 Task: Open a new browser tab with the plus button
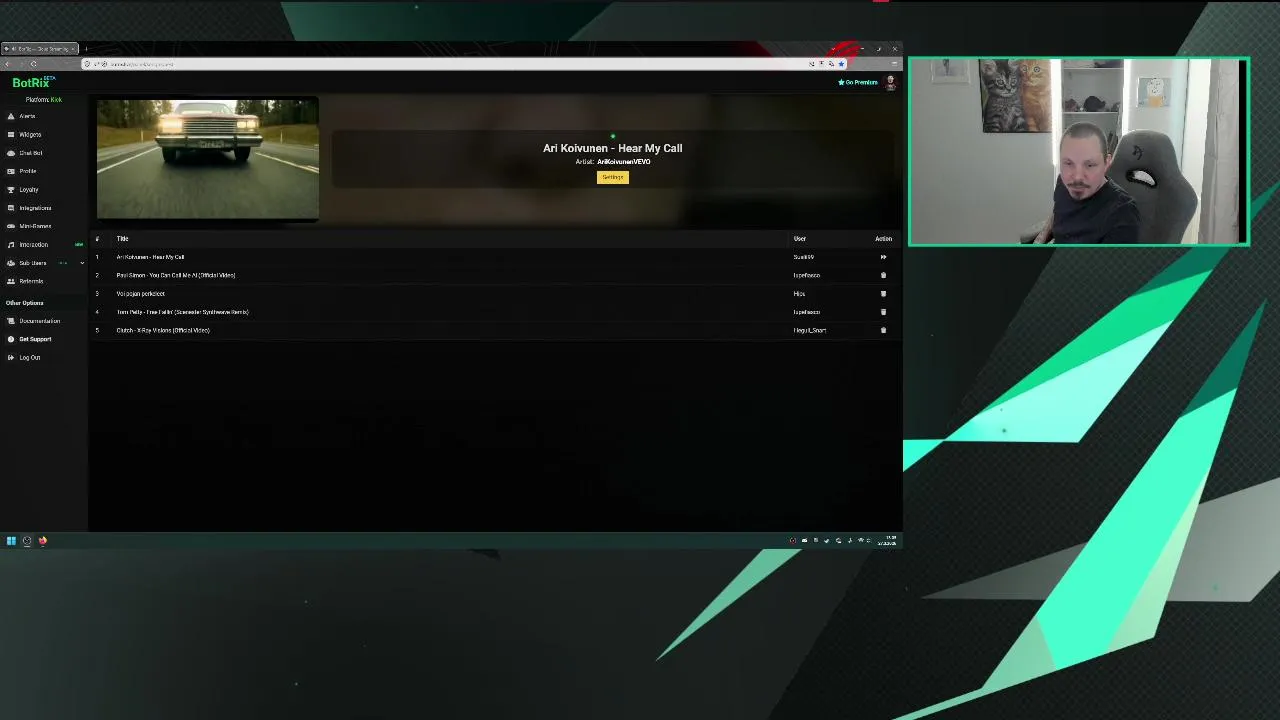pos(86,49)
